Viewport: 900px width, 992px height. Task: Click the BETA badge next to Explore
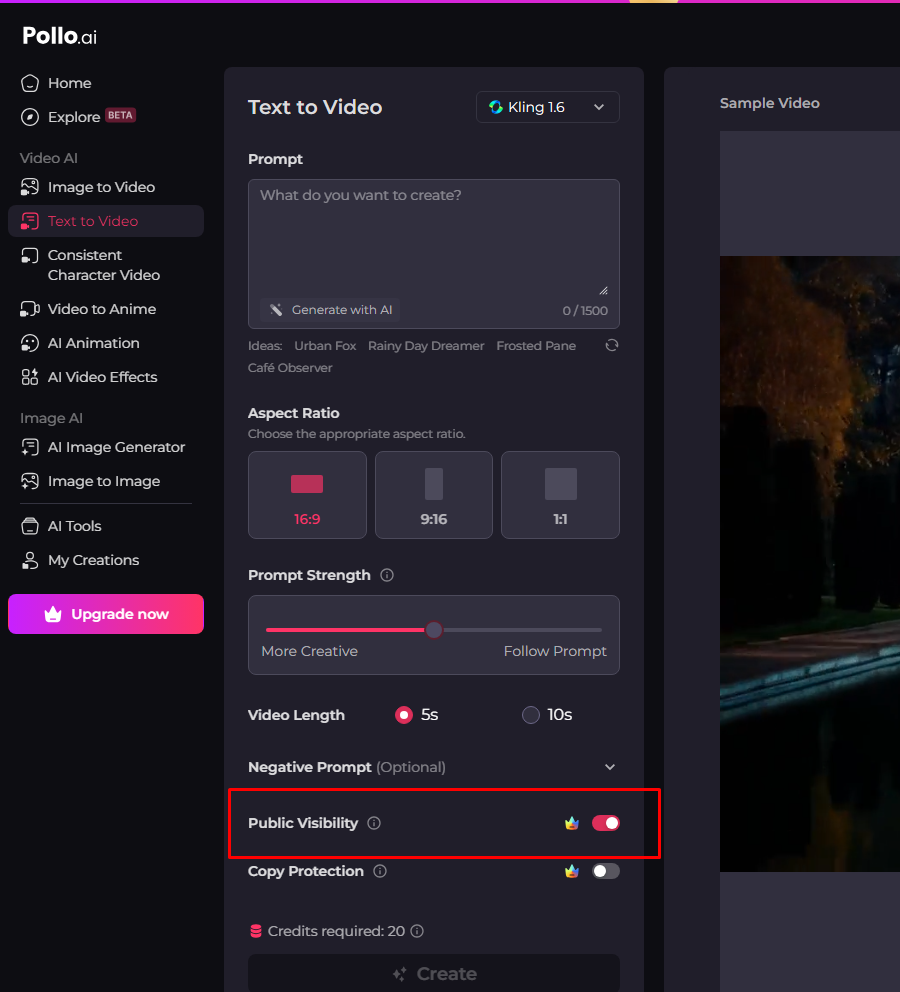click(120, 115)
